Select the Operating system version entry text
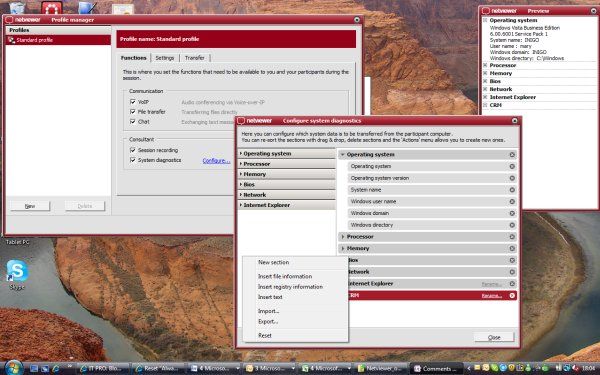Image resolution: width=600 pixels, height=375 pixels. [380, 178]
